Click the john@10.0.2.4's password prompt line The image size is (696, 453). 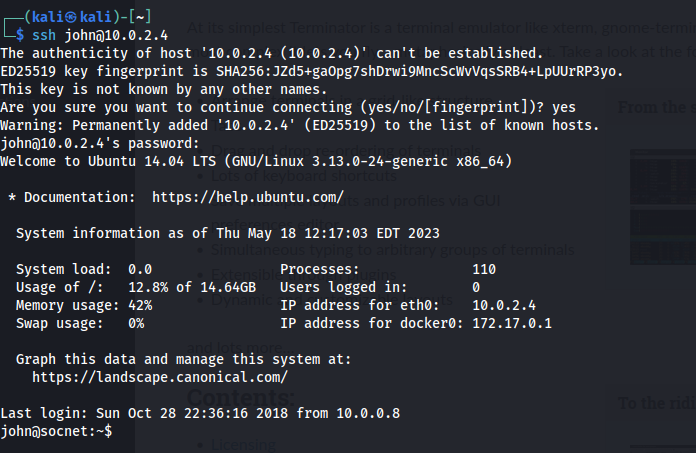click(x=100, y=143)
